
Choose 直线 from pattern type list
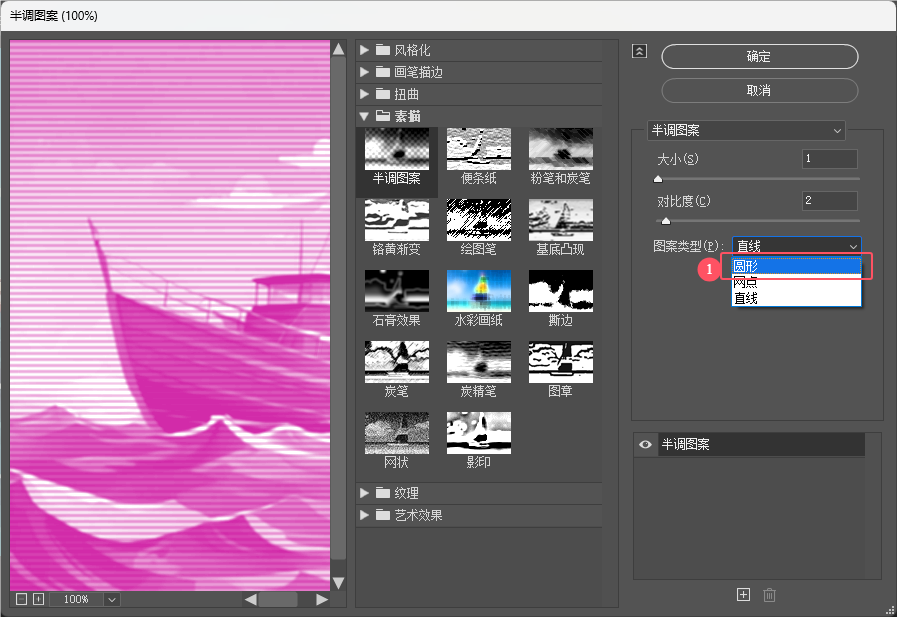click(796, 298)
